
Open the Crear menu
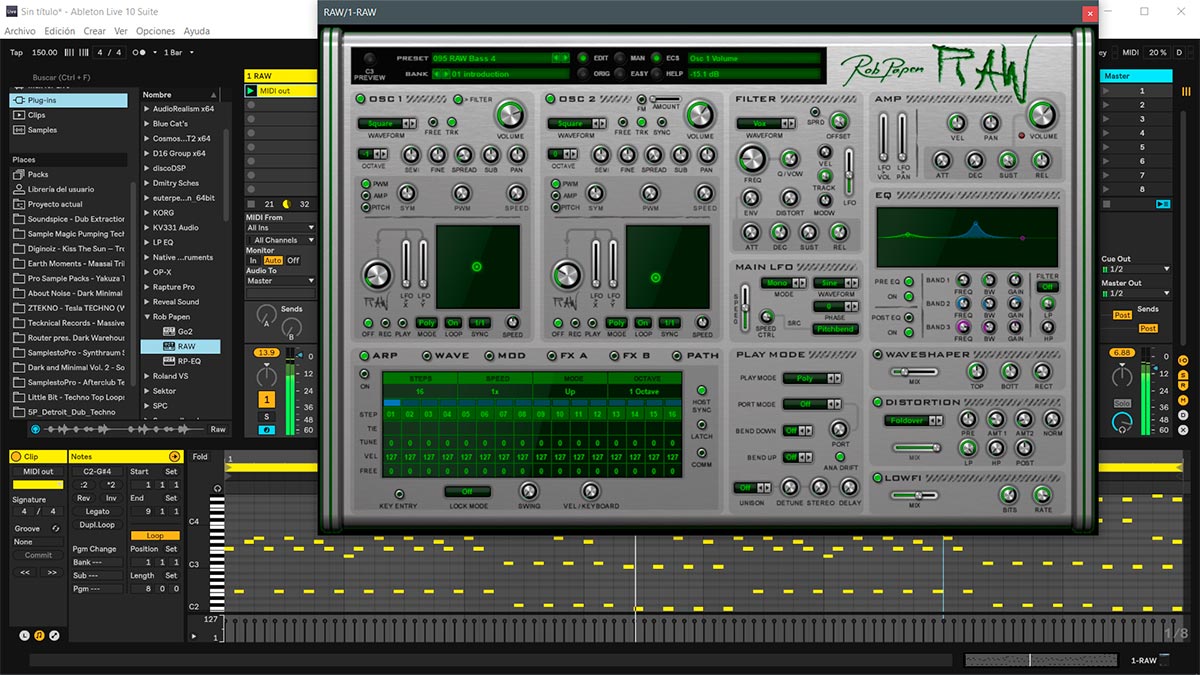point(95,31)
